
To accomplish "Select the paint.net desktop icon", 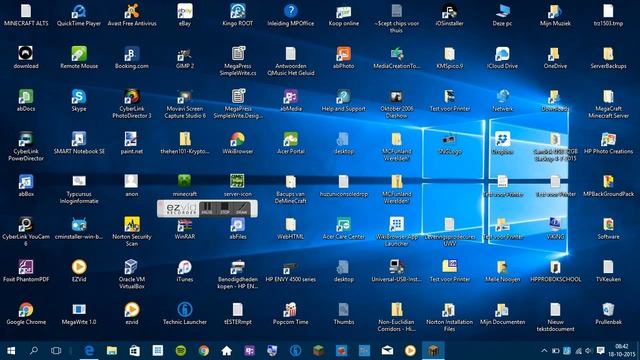I will [132, 143].
